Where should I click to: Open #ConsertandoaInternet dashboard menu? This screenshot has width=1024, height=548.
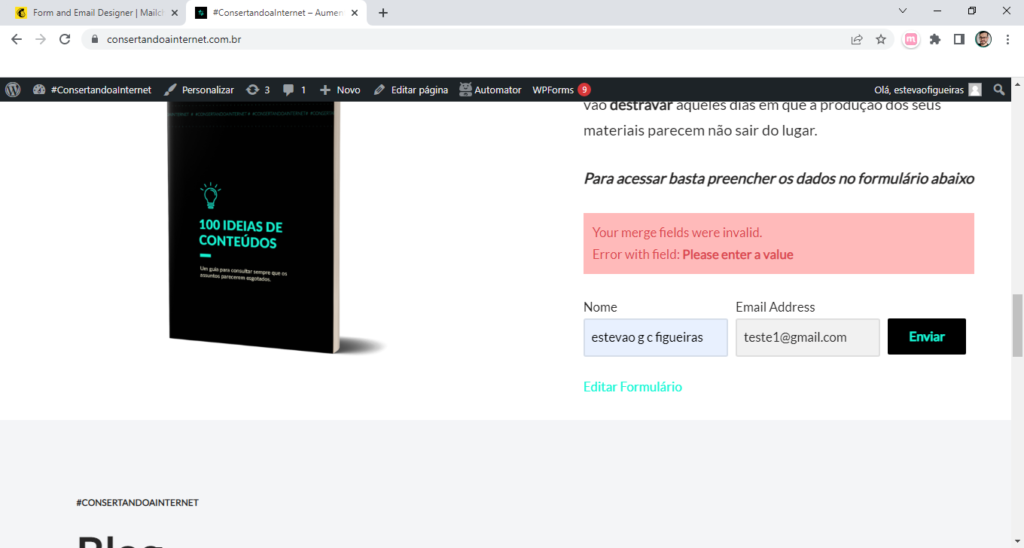92,89
